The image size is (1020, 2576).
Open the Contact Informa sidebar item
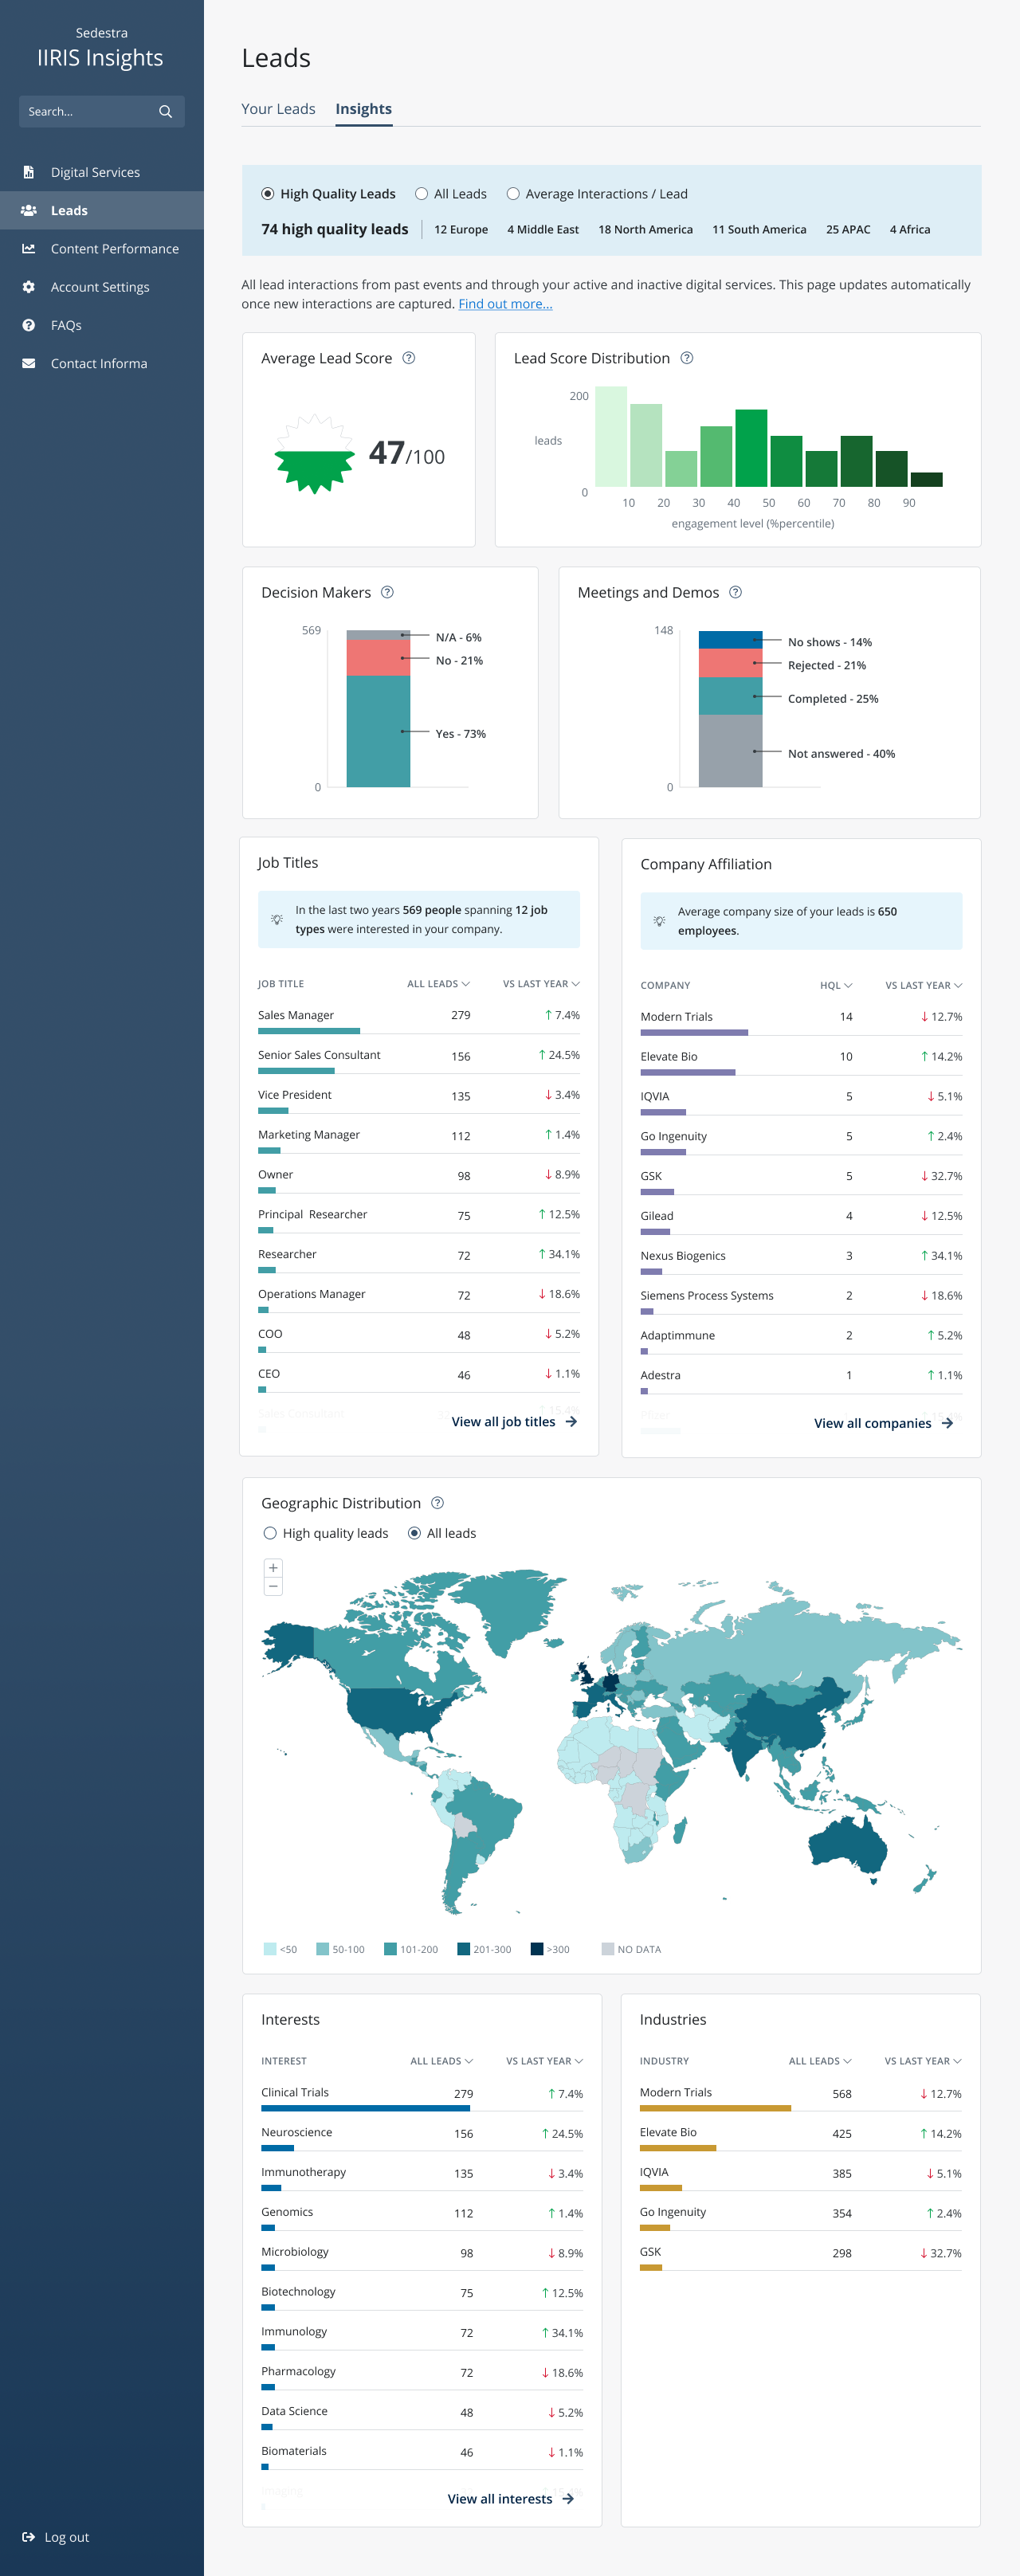[x=102, y=363]
